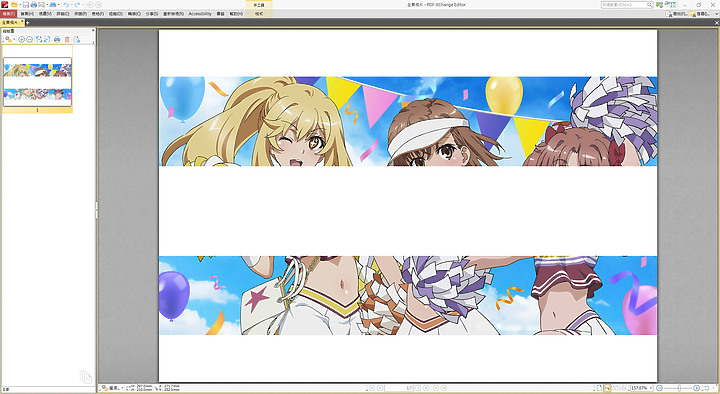Switch to the Organize ribbon tab

coord(115,14)
